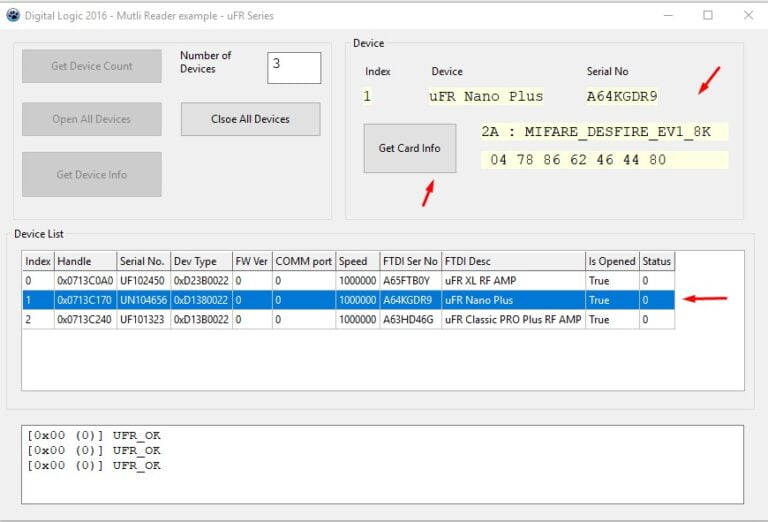Screen dimensions: 768x522
Task: Click the Dev Type column header
Action: (x=201, y=261)
